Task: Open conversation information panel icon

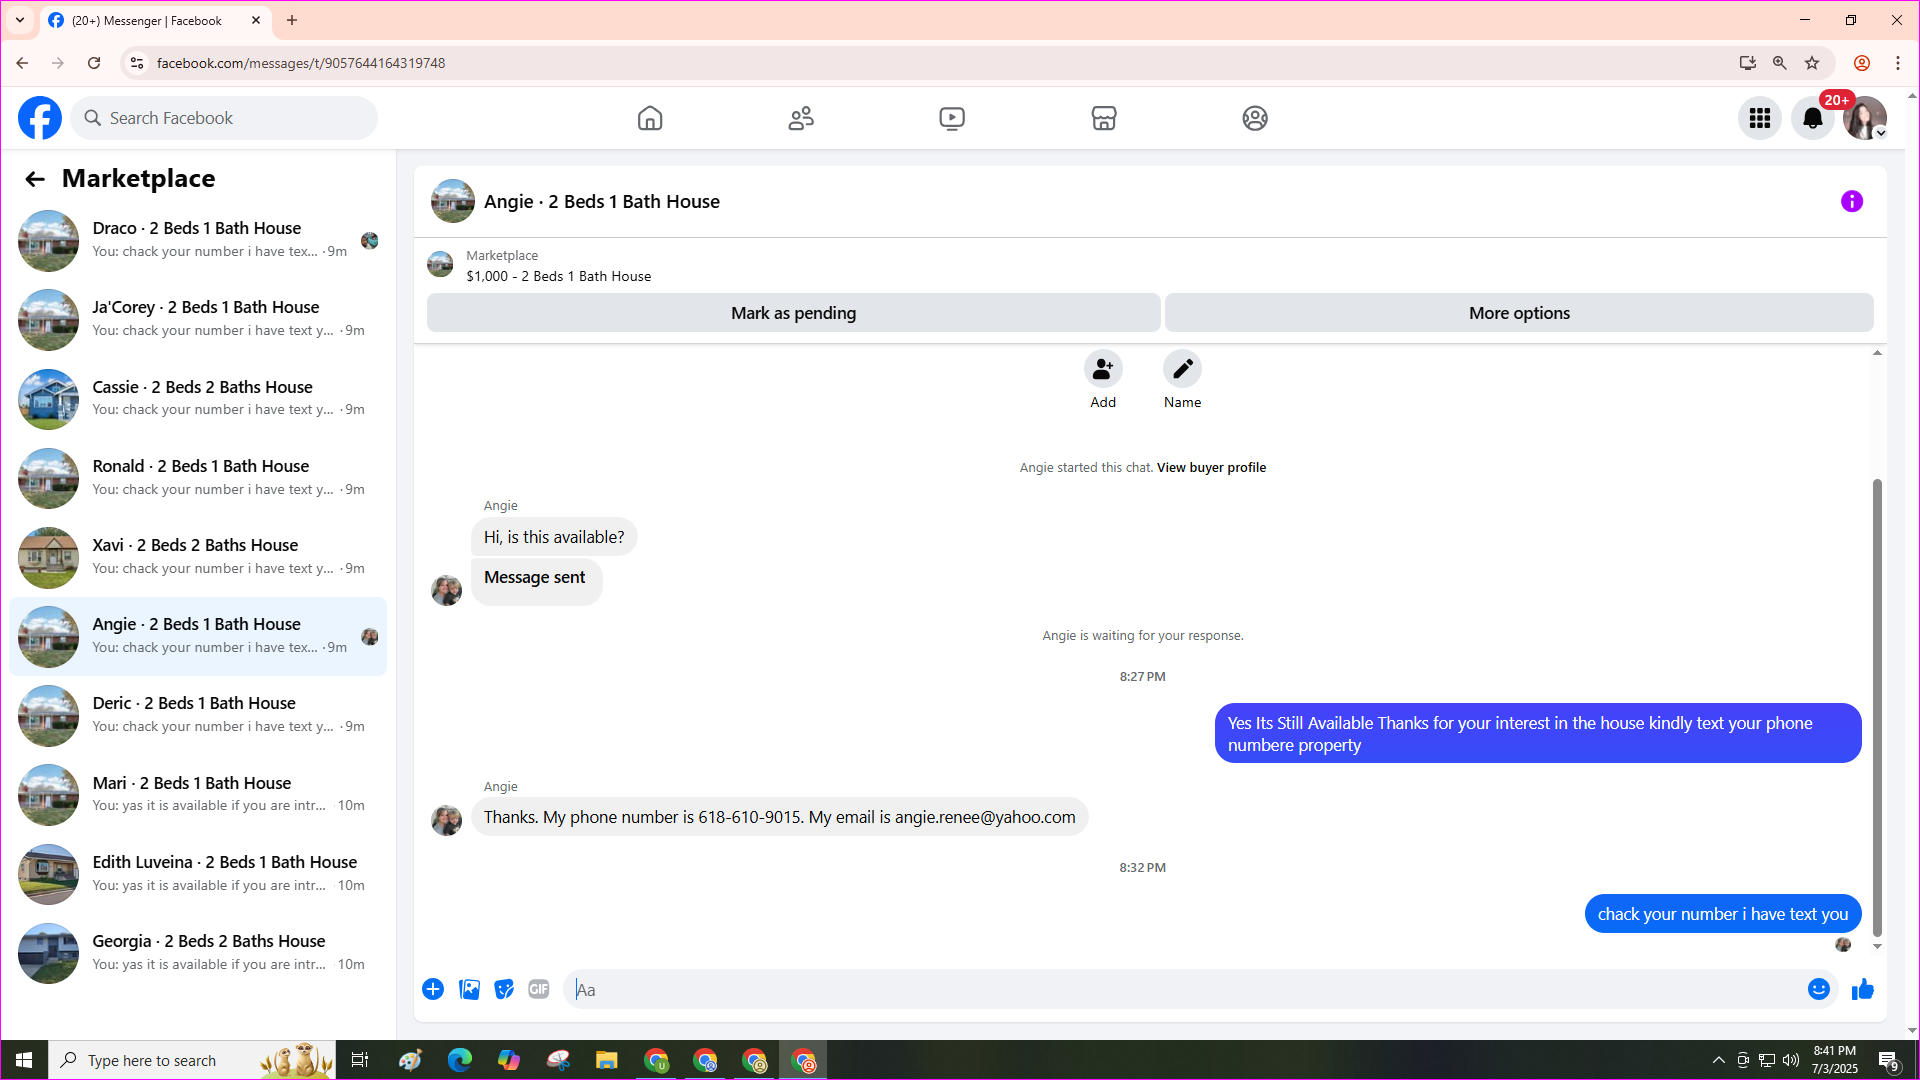Action: click(1851, 201)
